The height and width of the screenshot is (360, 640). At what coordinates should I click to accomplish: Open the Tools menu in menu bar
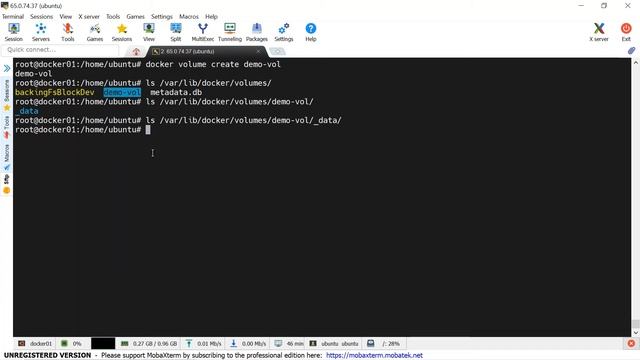click(113, 17)
